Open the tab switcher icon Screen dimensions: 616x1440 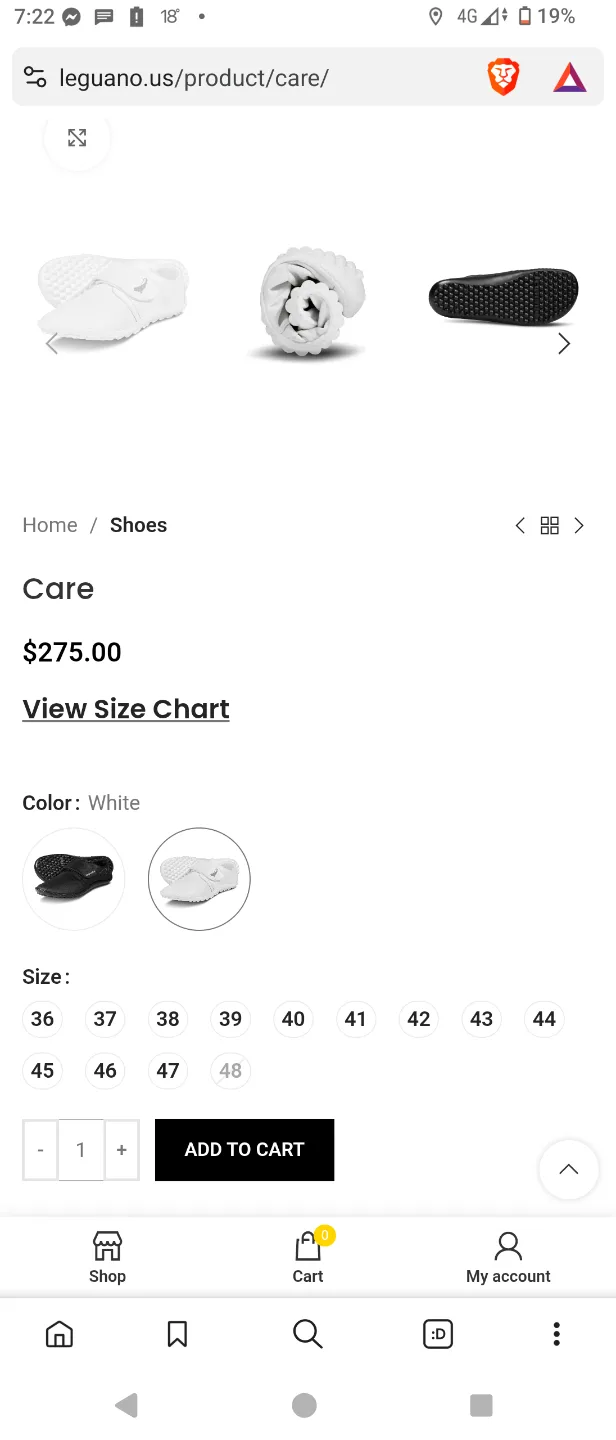click(438, 1333)
